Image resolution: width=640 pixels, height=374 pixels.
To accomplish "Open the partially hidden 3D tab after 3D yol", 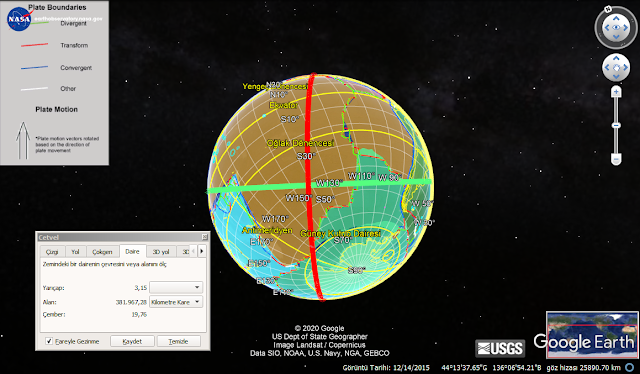I will pyautogui.click(x=185, y=252).
